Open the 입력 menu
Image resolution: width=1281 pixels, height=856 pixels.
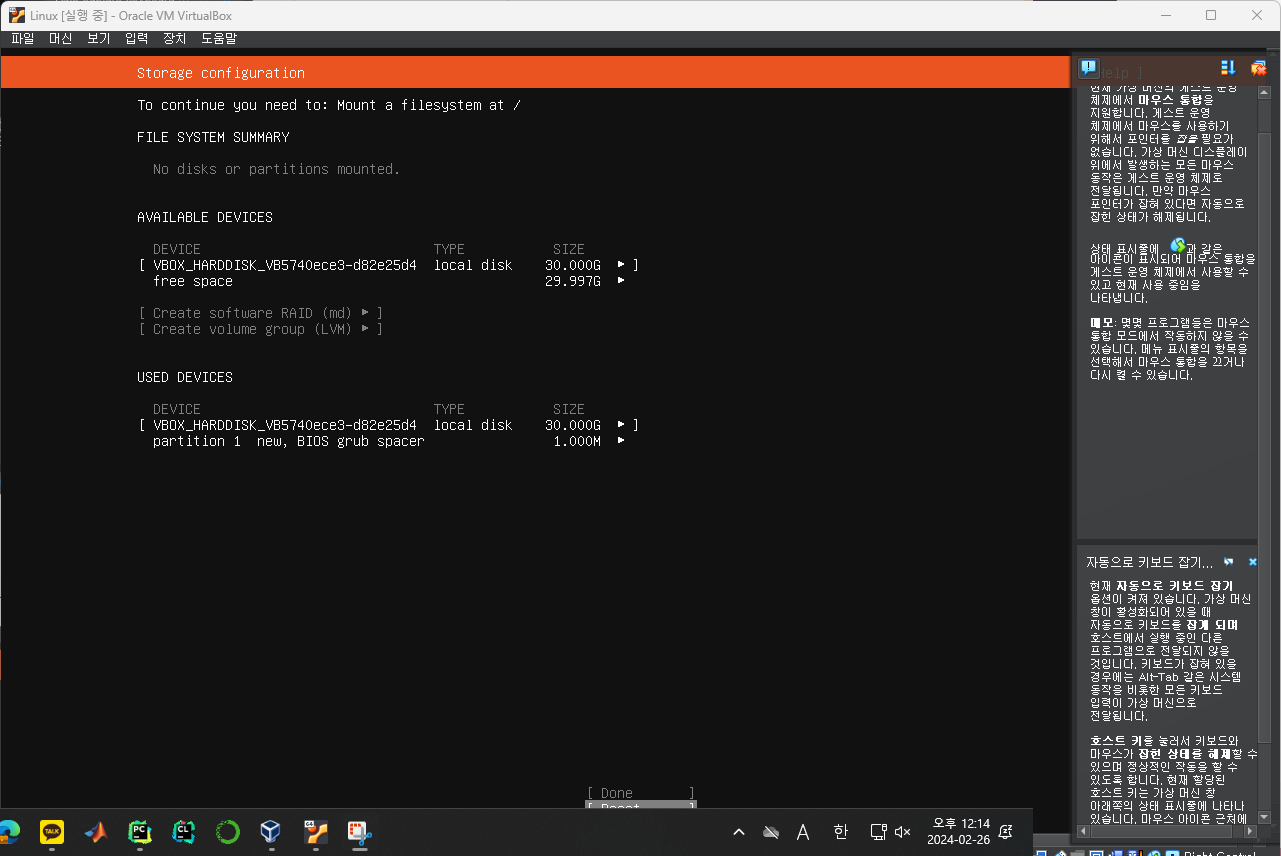[x=136, y=38]
